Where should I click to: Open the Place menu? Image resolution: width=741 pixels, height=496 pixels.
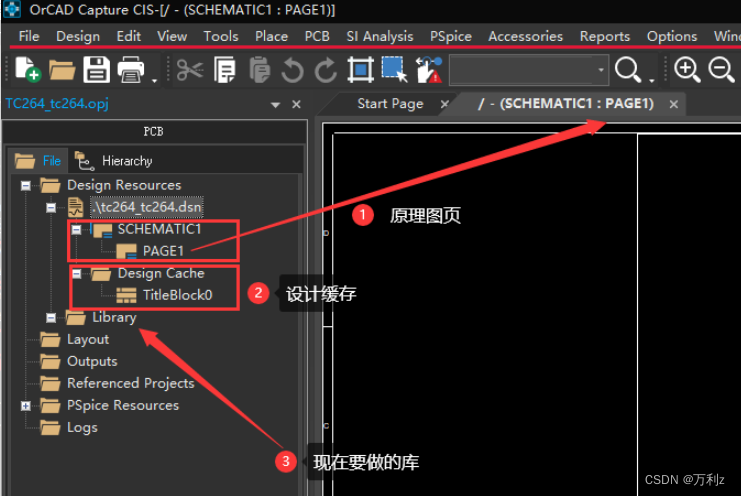tap(271, 36)
